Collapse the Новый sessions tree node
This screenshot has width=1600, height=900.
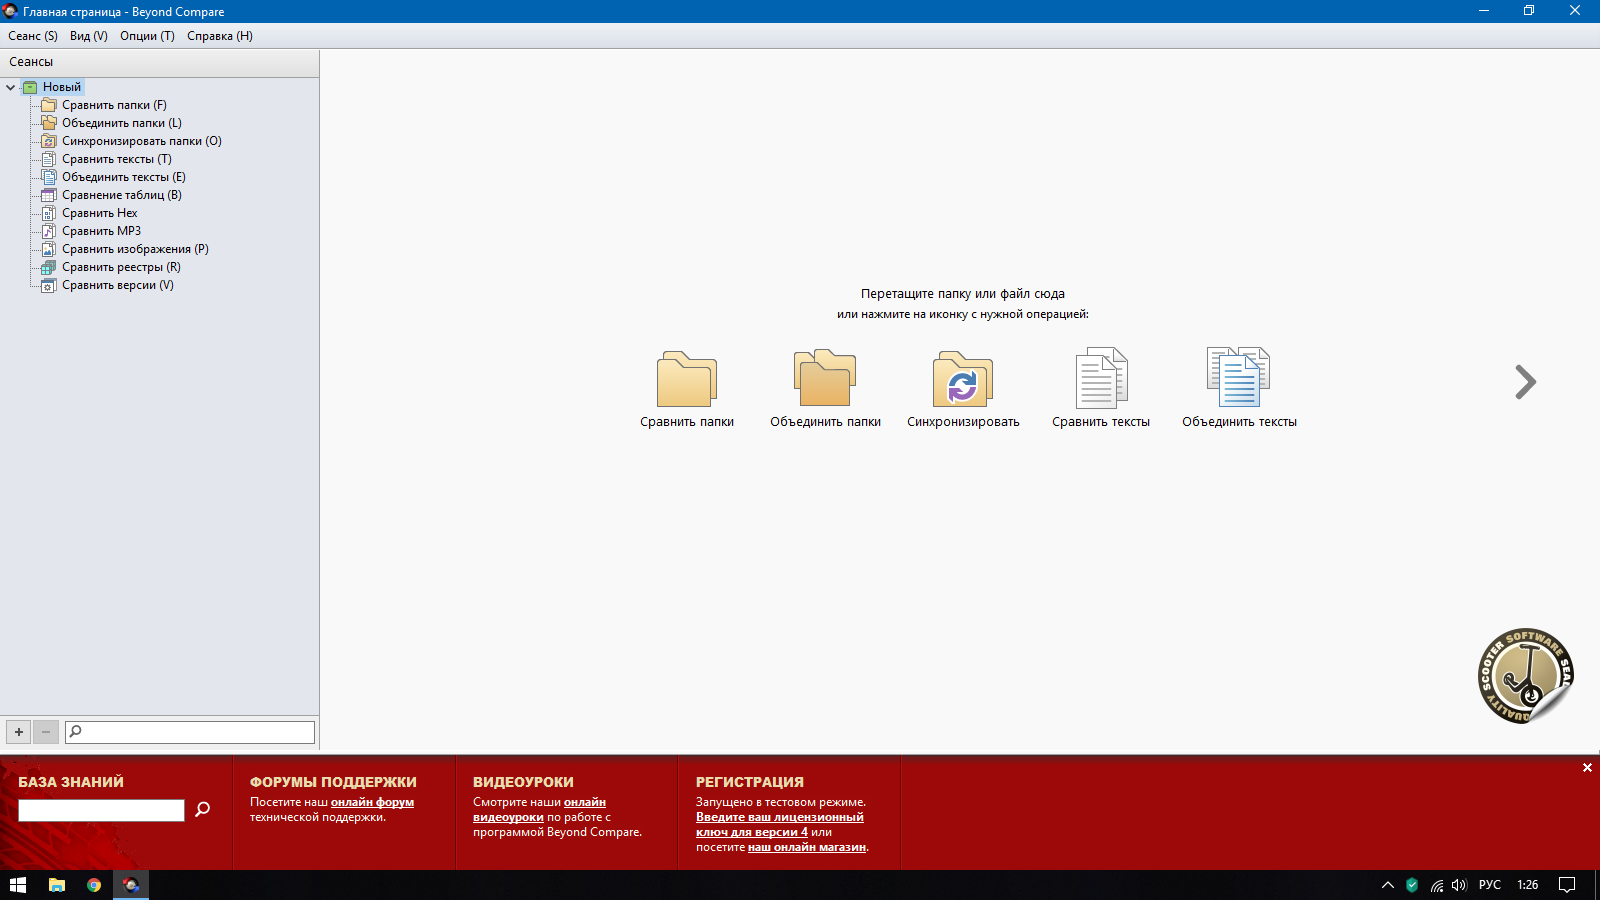[10, 87]
